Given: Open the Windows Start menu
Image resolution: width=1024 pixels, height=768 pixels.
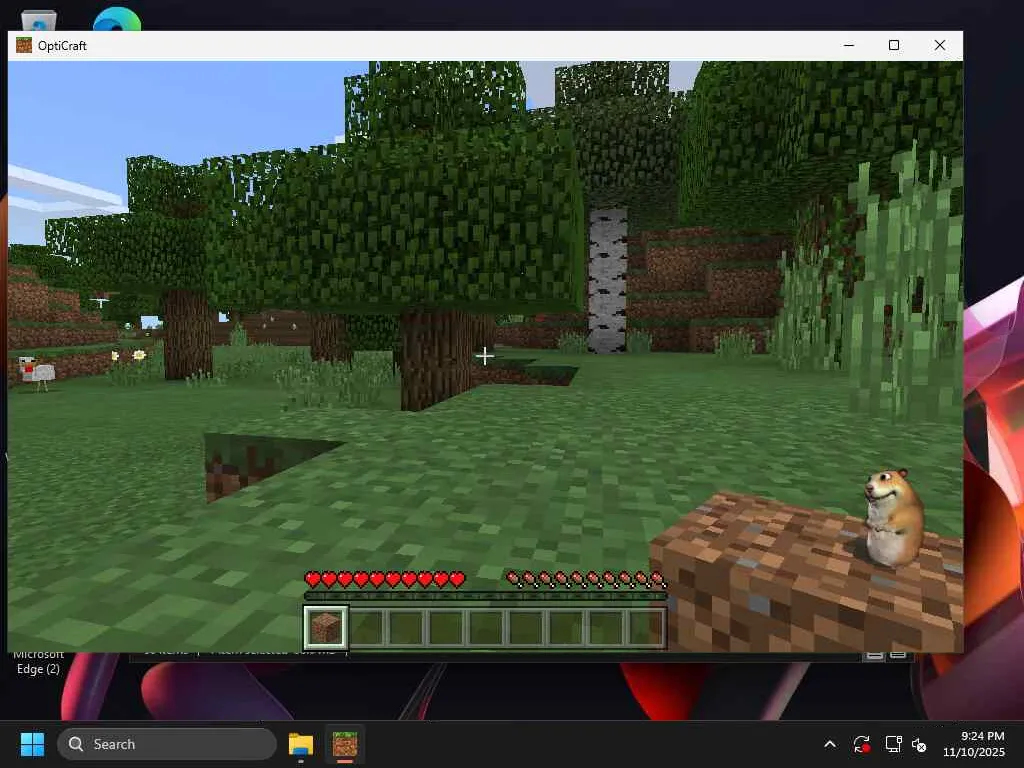Looking at the screenshot, I should [x=32, y=744].
